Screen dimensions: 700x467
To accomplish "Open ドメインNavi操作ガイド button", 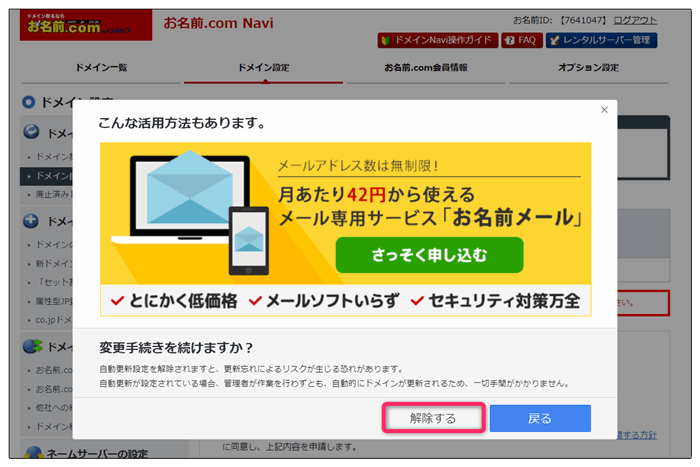I will click(x=438, y=40).
